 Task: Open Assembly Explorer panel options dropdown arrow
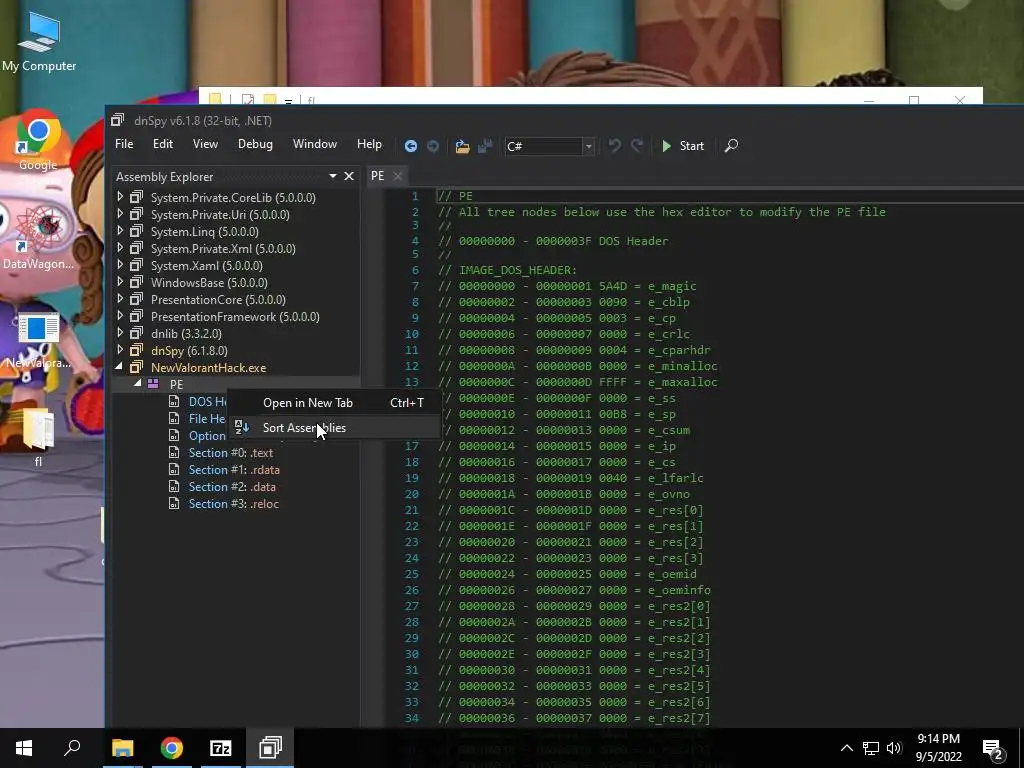tap(333, 176)
